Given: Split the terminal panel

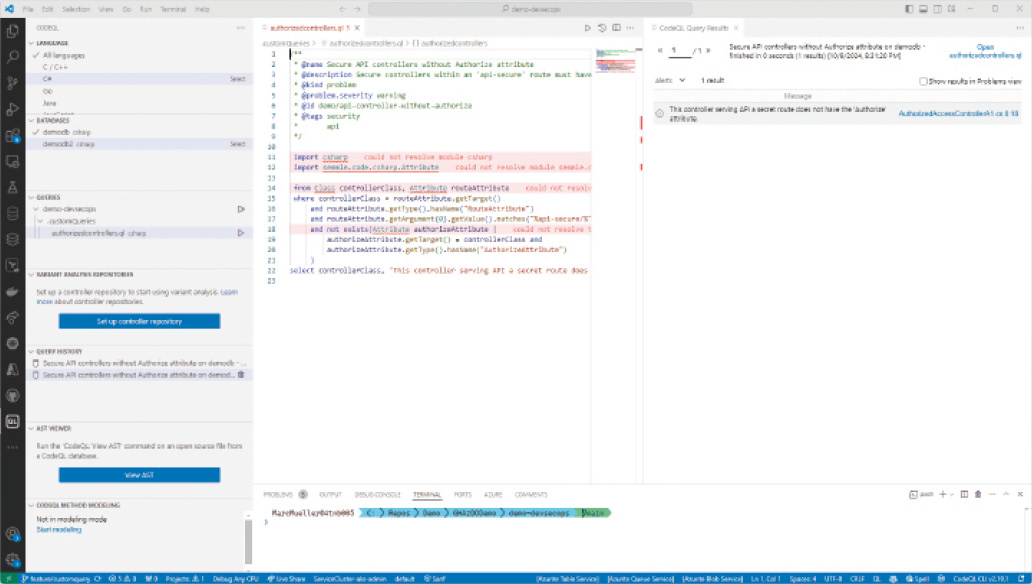Looking at the screenshot, I should (x=964, y=494).
